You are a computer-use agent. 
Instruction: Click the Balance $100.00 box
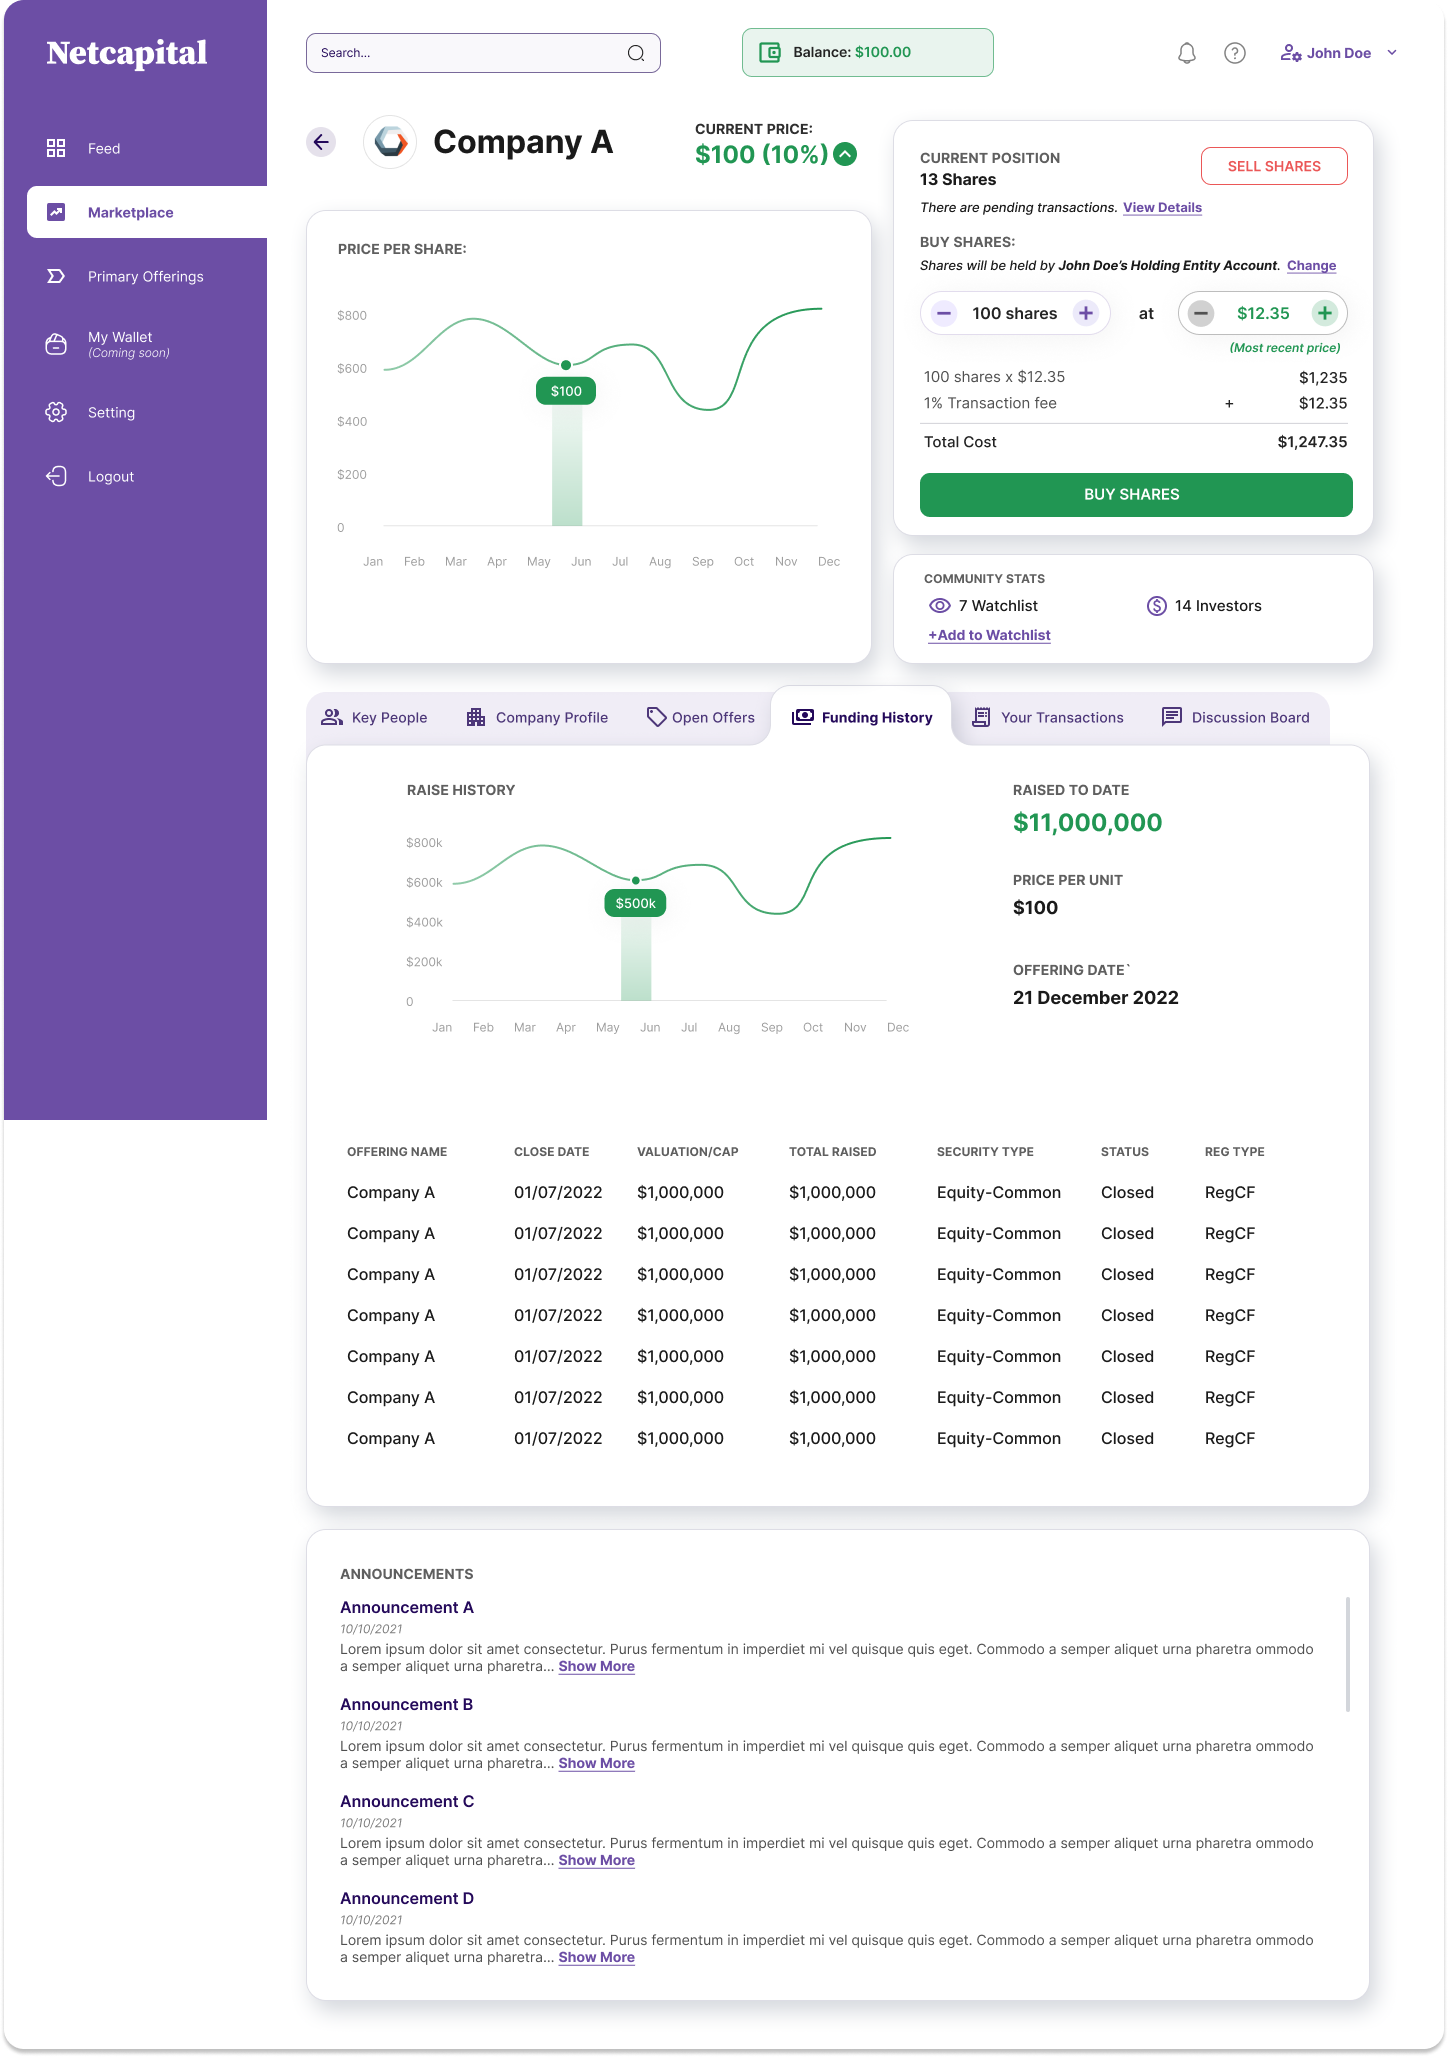click(x=867, y=52)
